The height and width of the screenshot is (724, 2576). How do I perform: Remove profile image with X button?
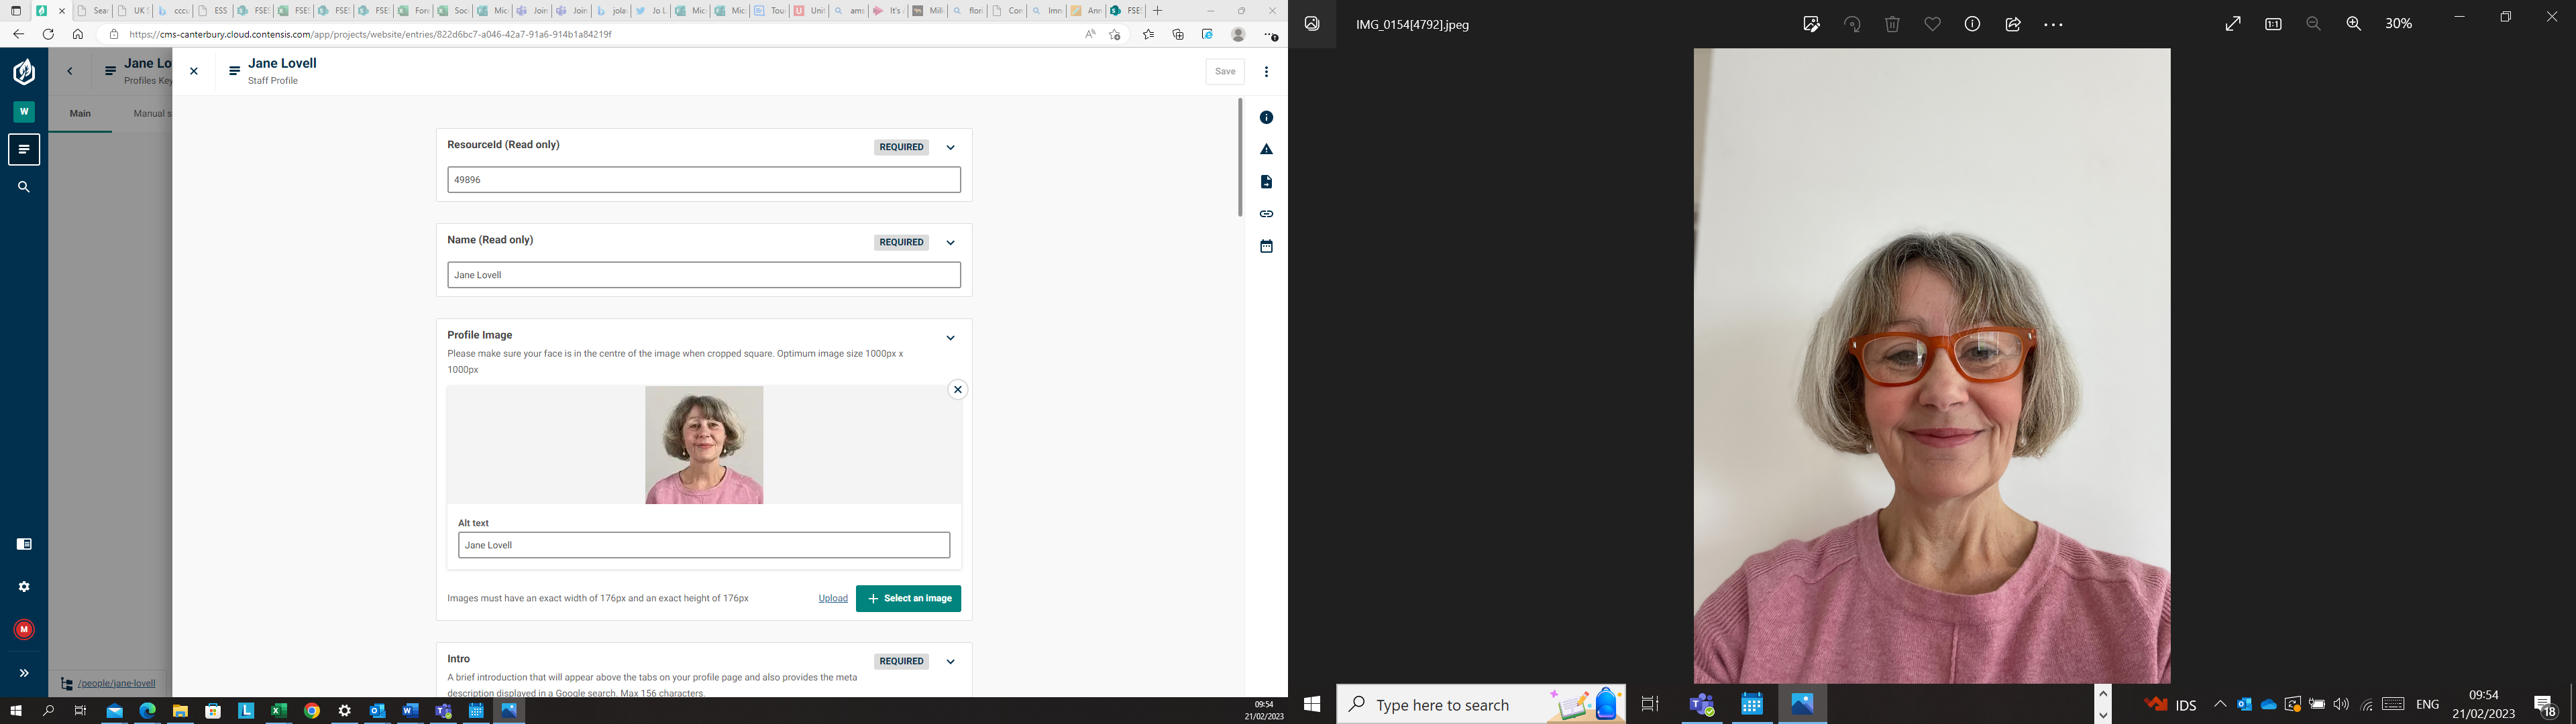tap(957, 390)
